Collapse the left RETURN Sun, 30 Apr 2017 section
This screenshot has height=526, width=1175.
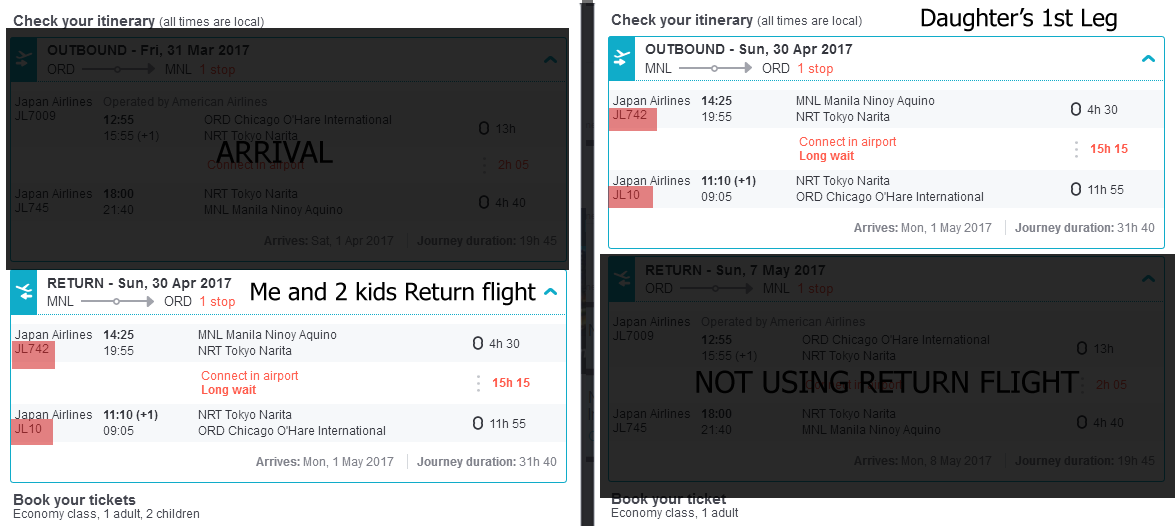click(x=550, y=291)
